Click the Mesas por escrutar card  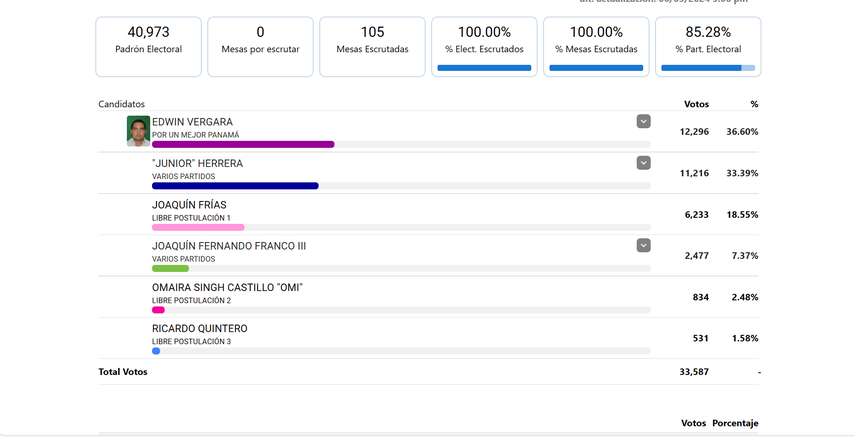point(260,46)
